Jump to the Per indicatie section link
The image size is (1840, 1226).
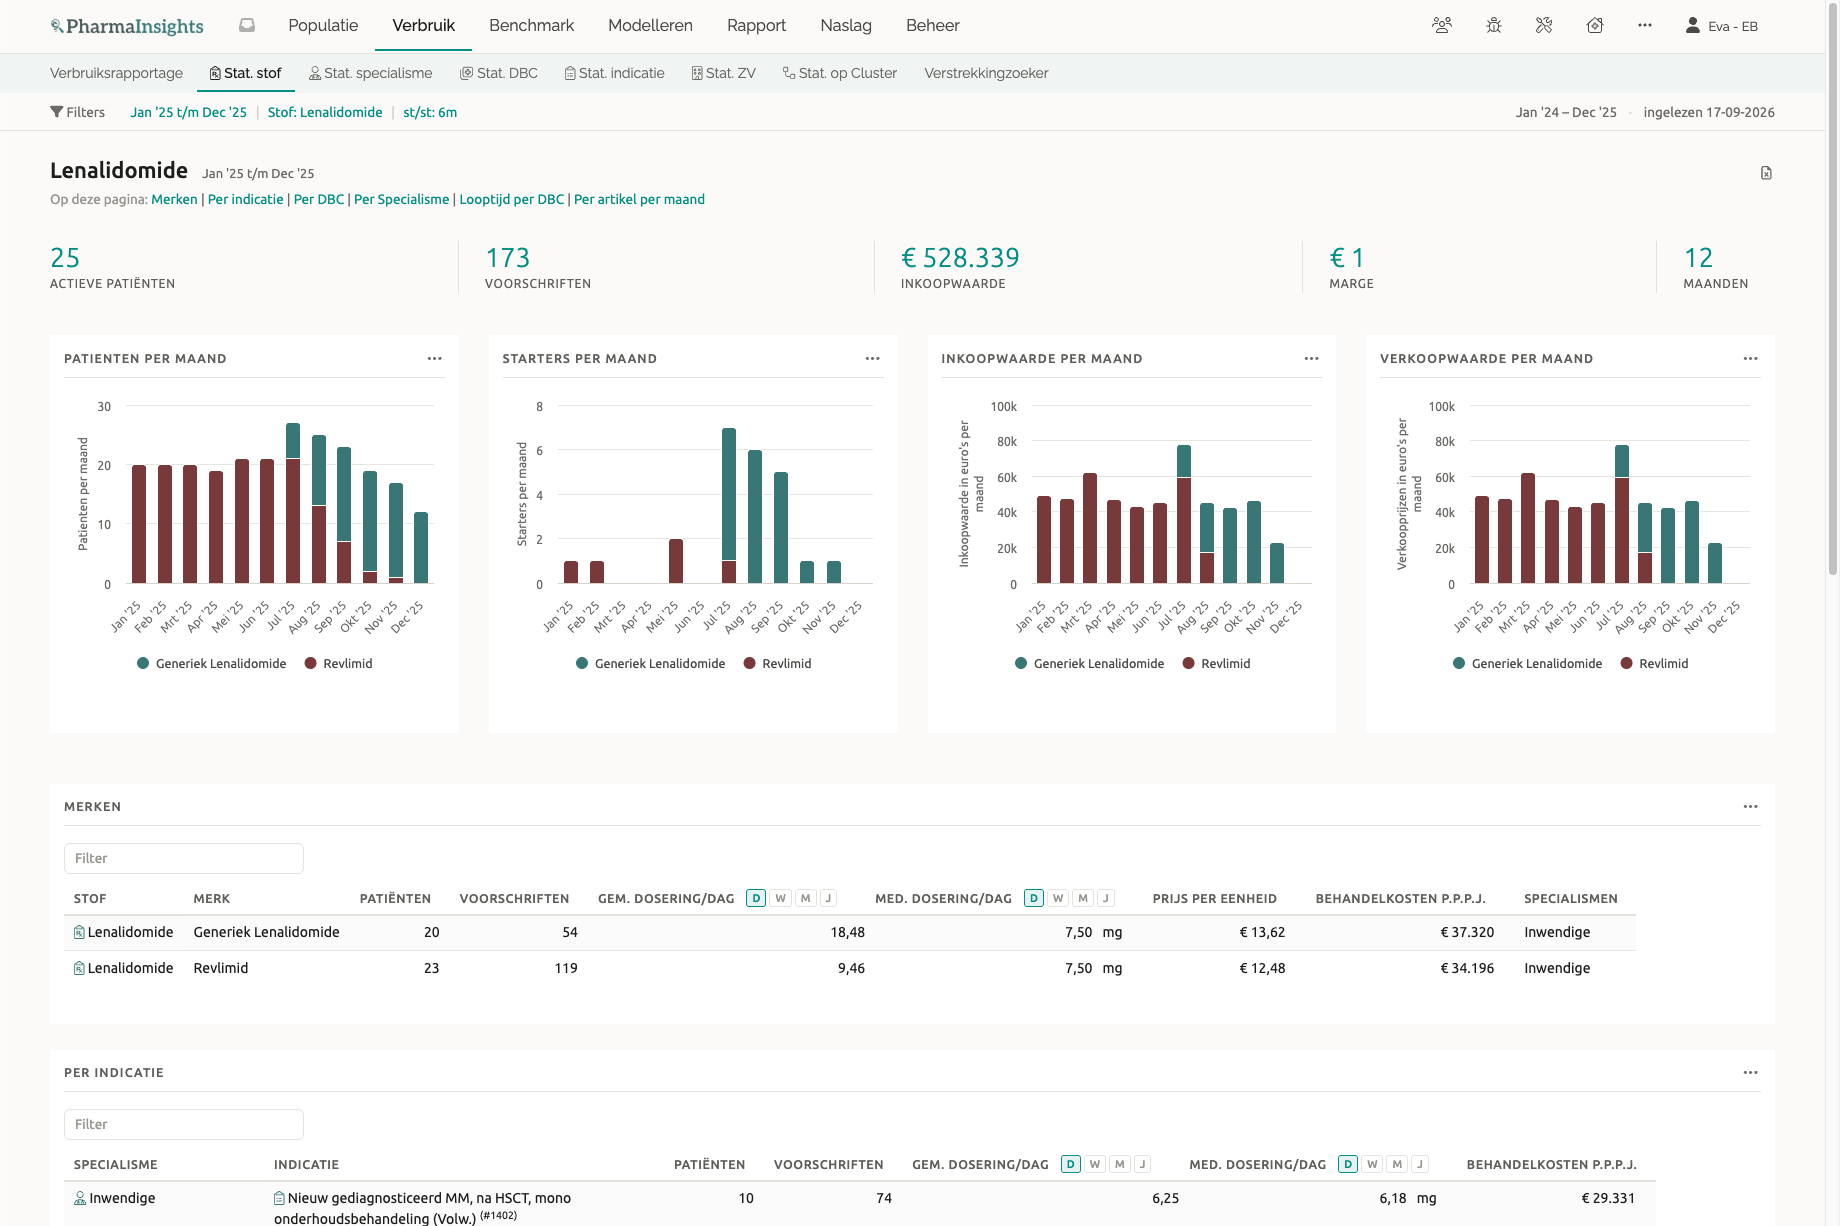[246, 199]
